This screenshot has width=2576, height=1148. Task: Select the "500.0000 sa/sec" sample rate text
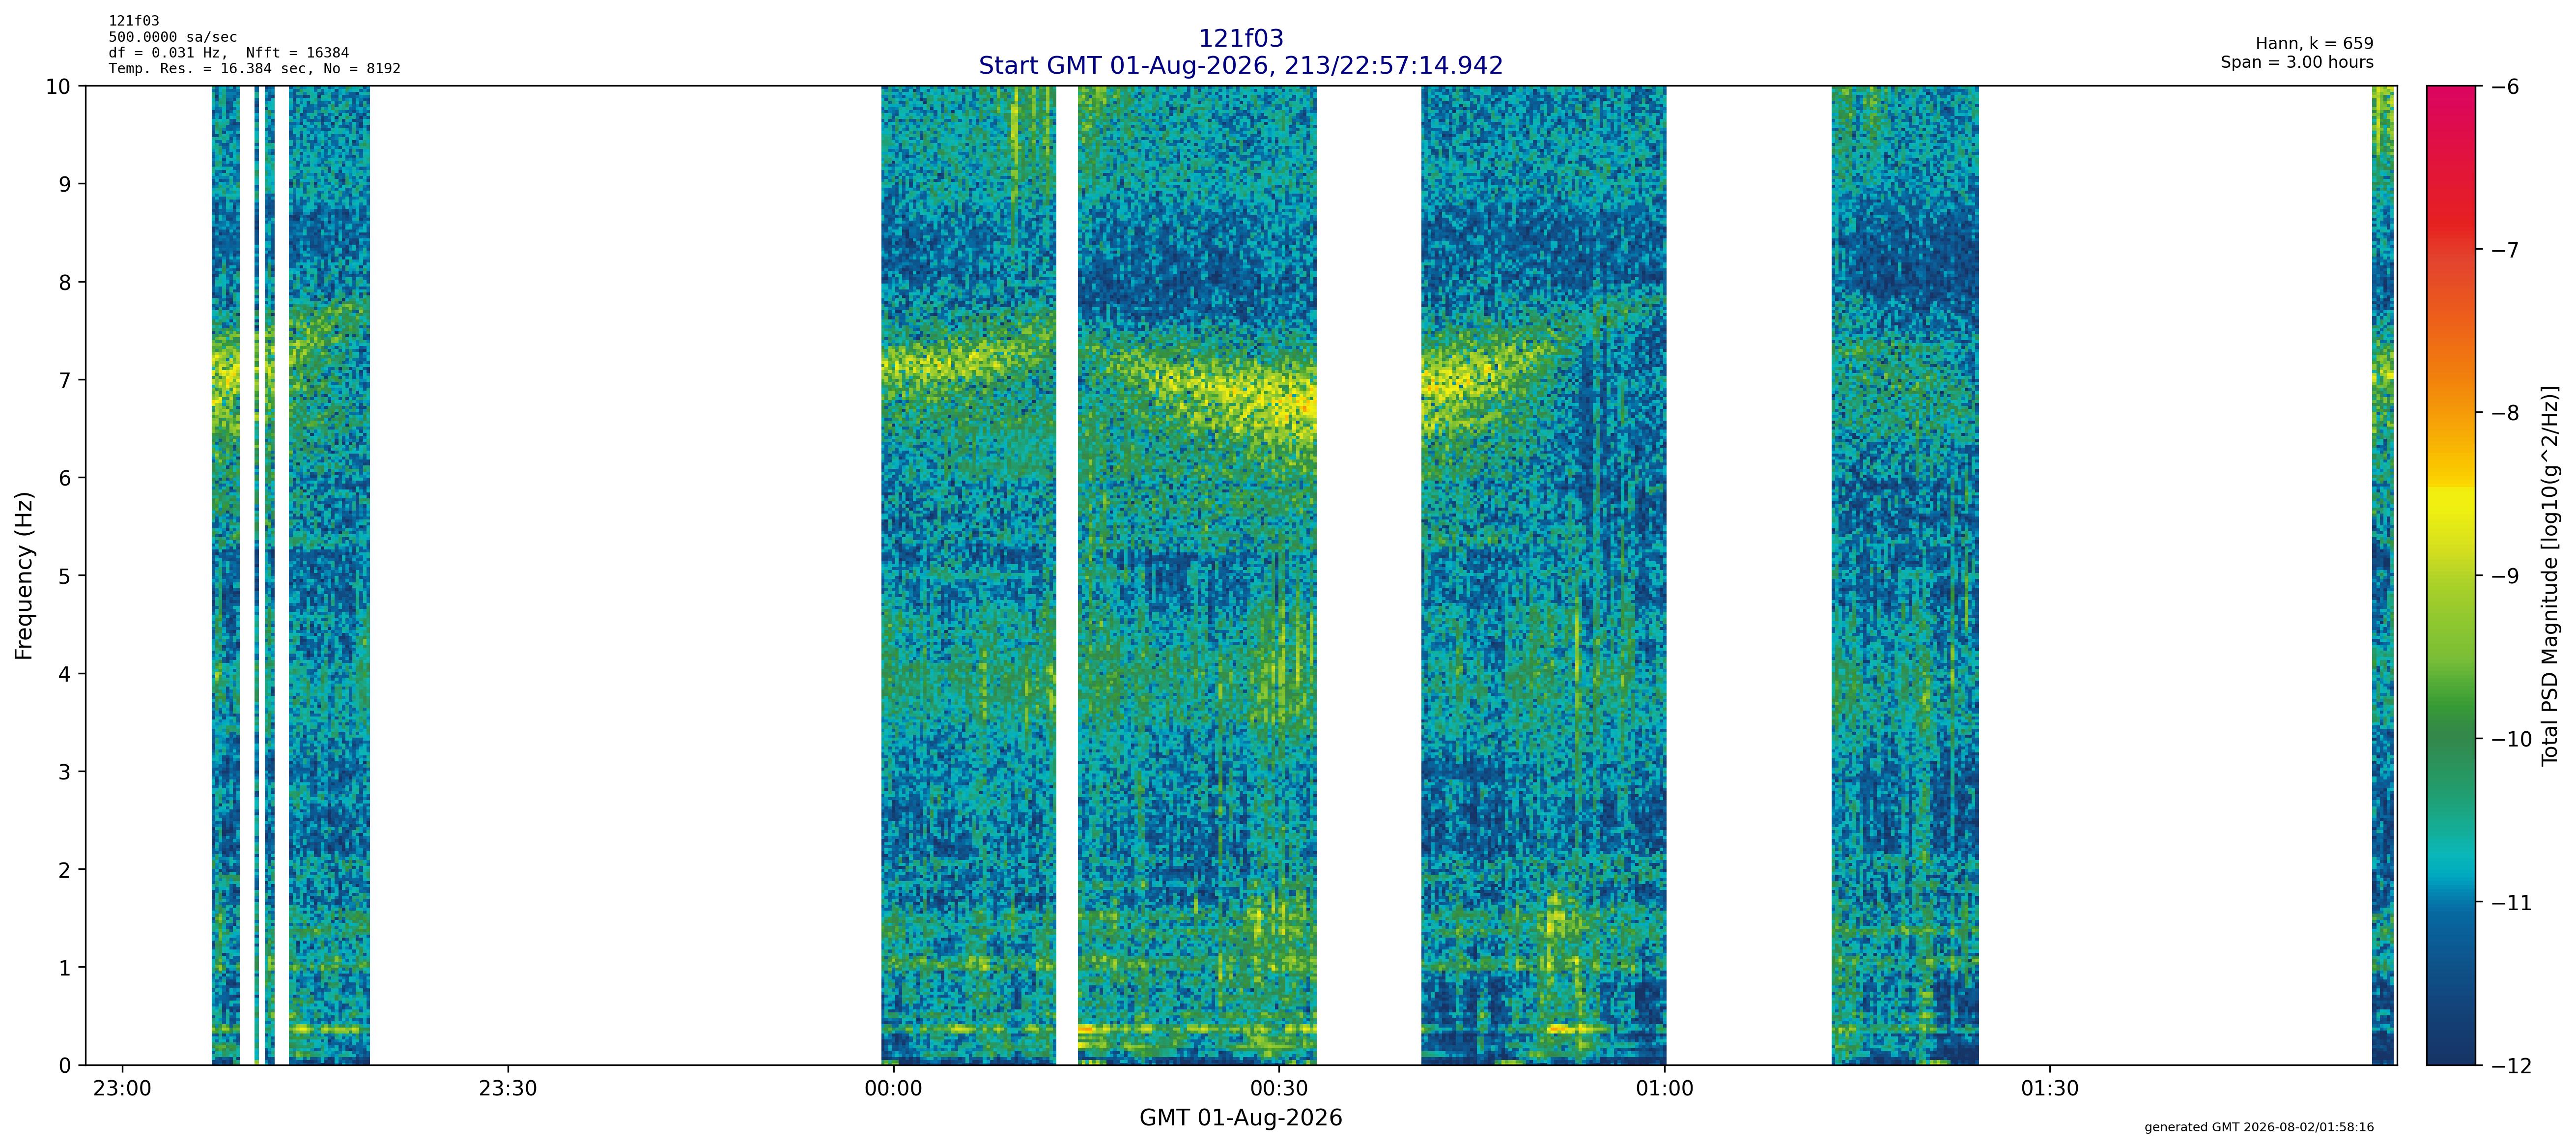173,37
